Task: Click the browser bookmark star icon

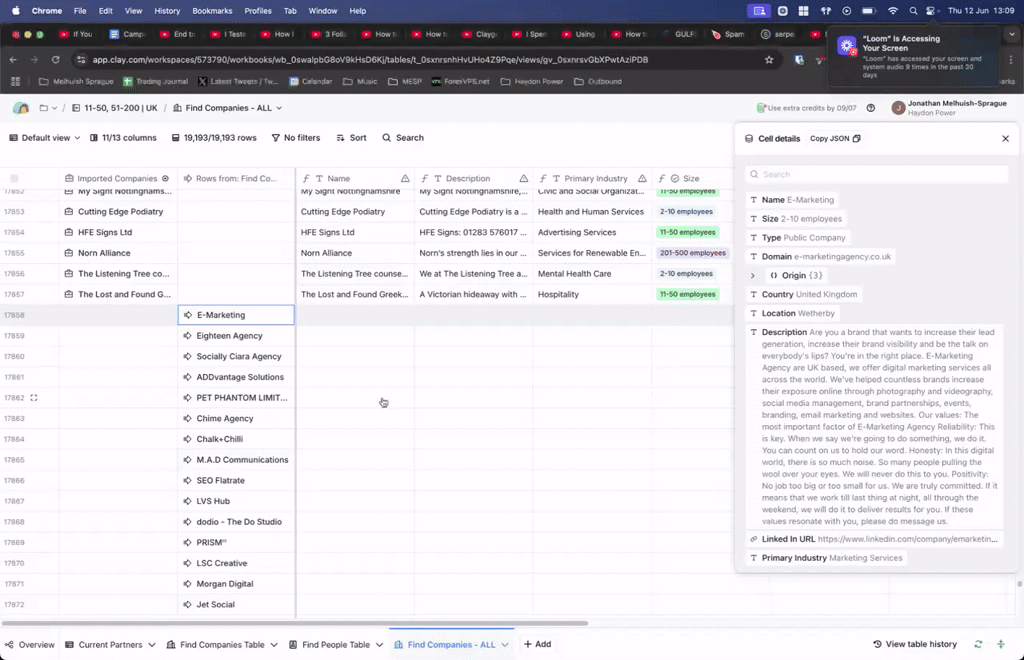Action: [768, 60]
